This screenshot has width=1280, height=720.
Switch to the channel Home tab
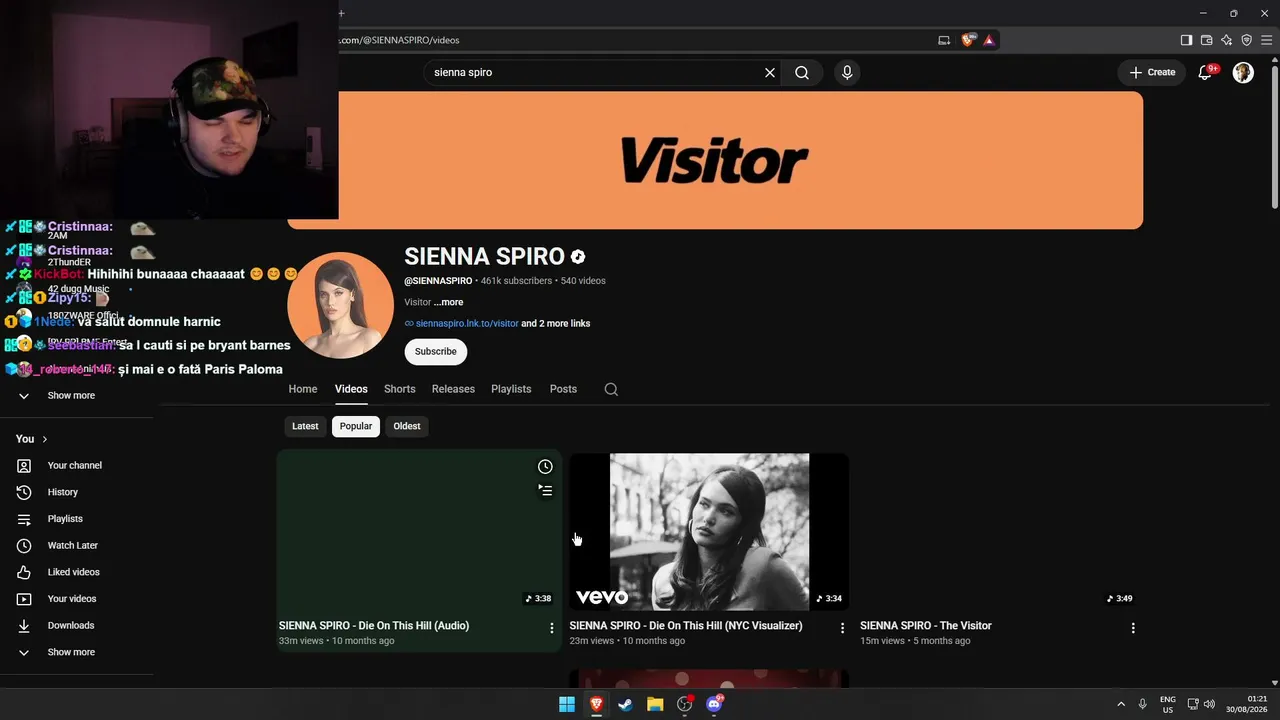[303, 389]
